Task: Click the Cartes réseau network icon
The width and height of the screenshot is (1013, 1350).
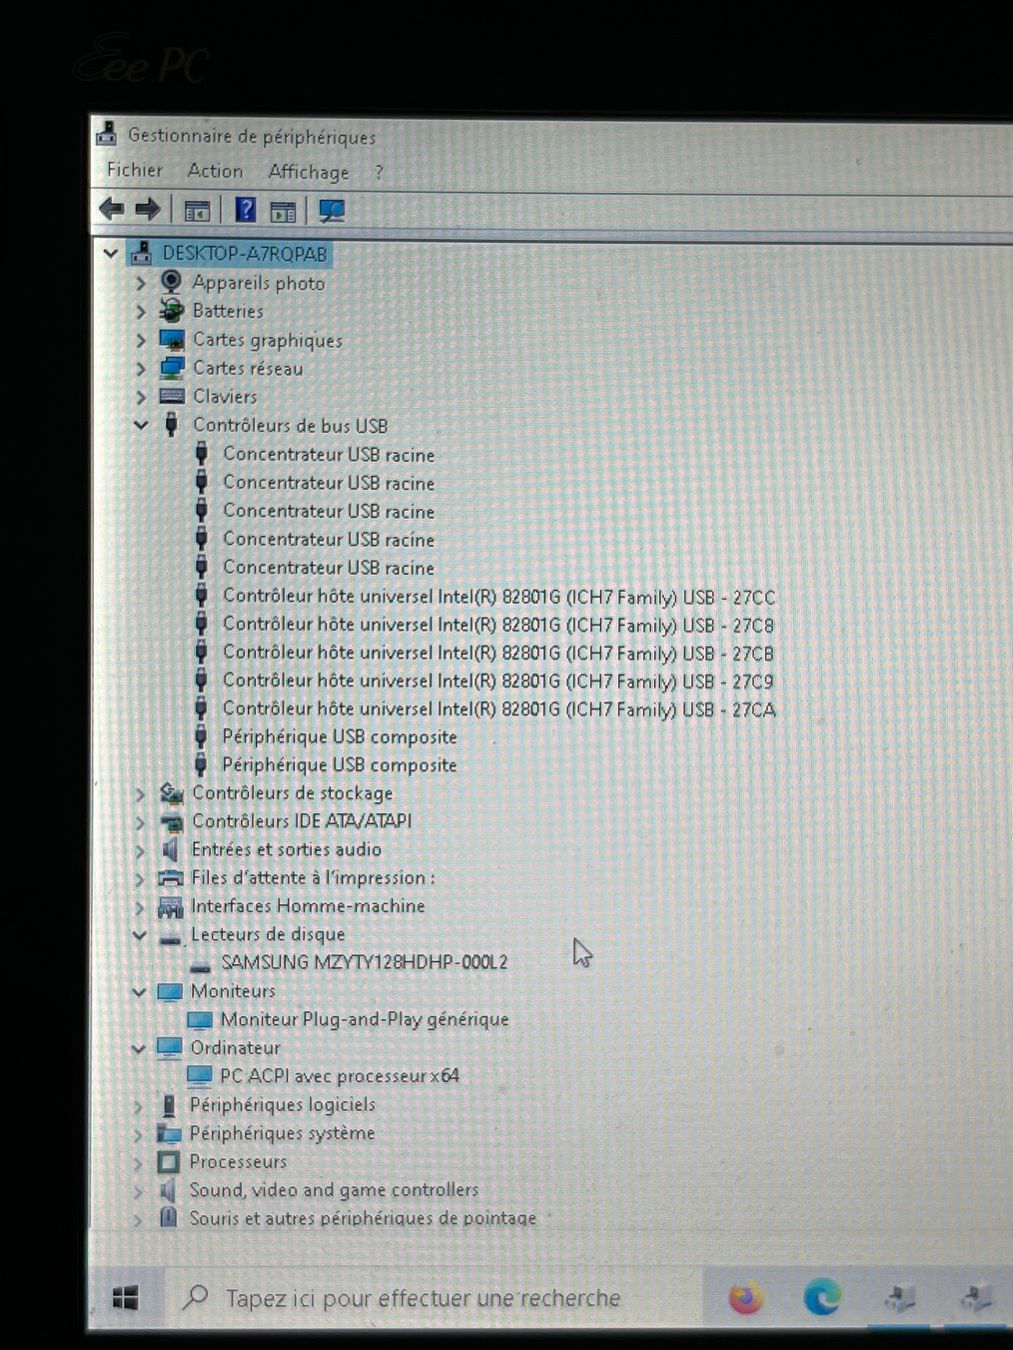Action: click(x=172, y=368)
